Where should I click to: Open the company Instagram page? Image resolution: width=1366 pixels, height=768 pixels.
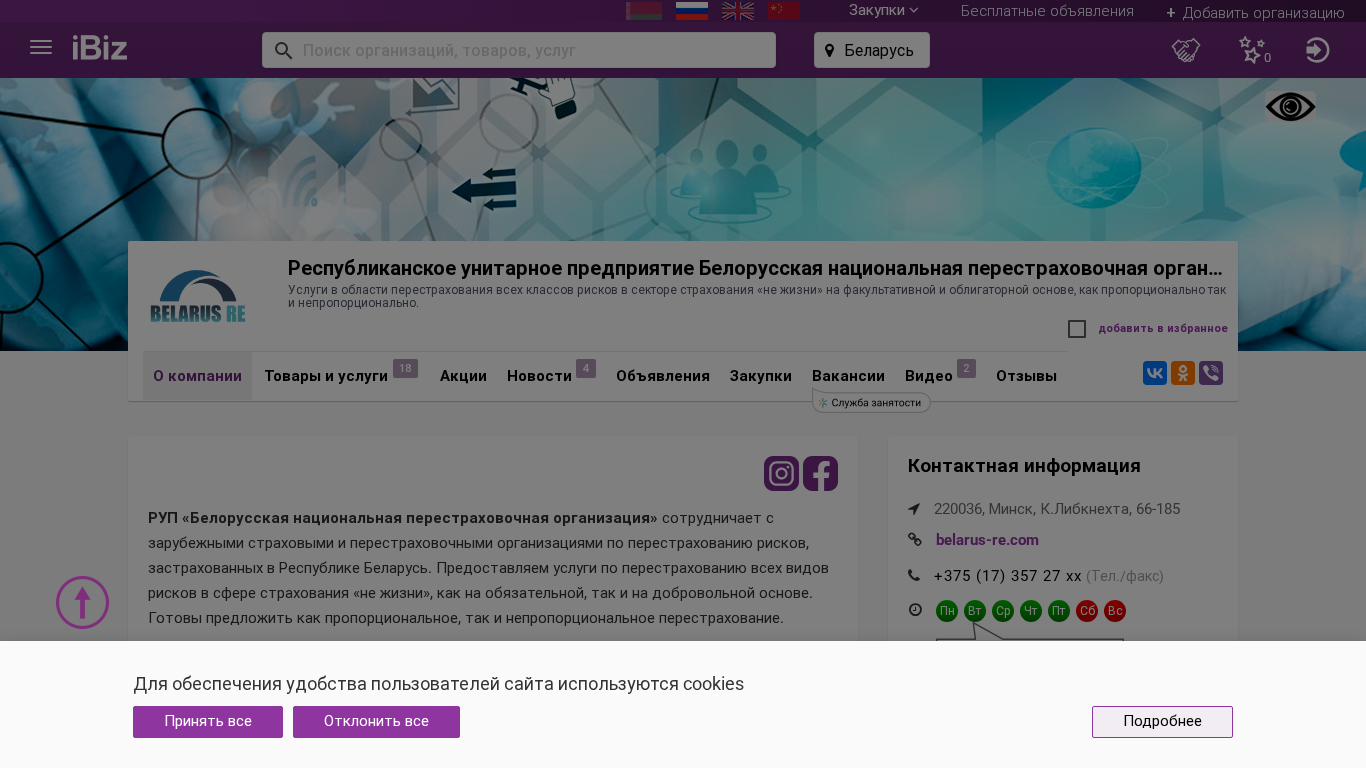click(x=782, y=473)
